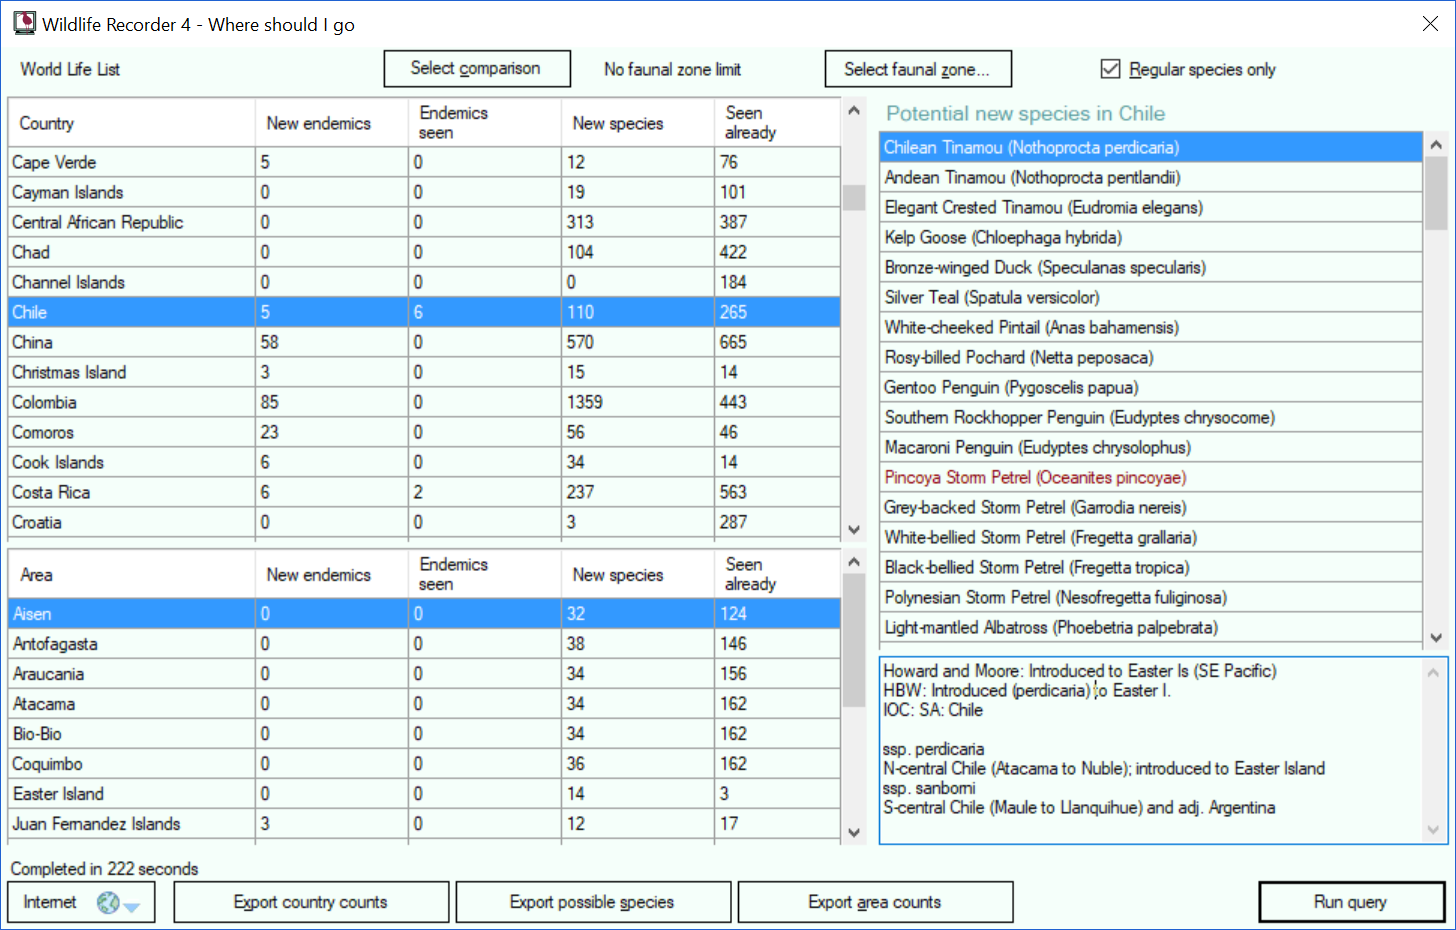Select the Bio-Bio area row
This screenshot has height=930, width=1456.
[x=424, y=734]
